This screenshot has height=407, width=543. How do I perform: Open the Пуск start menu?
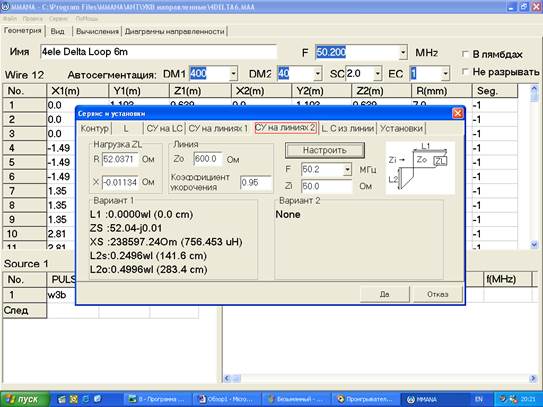pos(25,399)
